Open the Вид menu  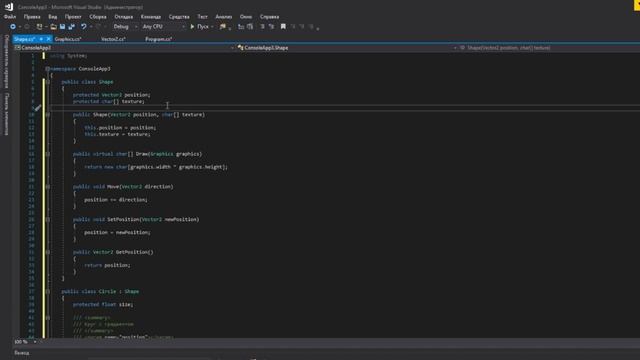coord(53,17)
